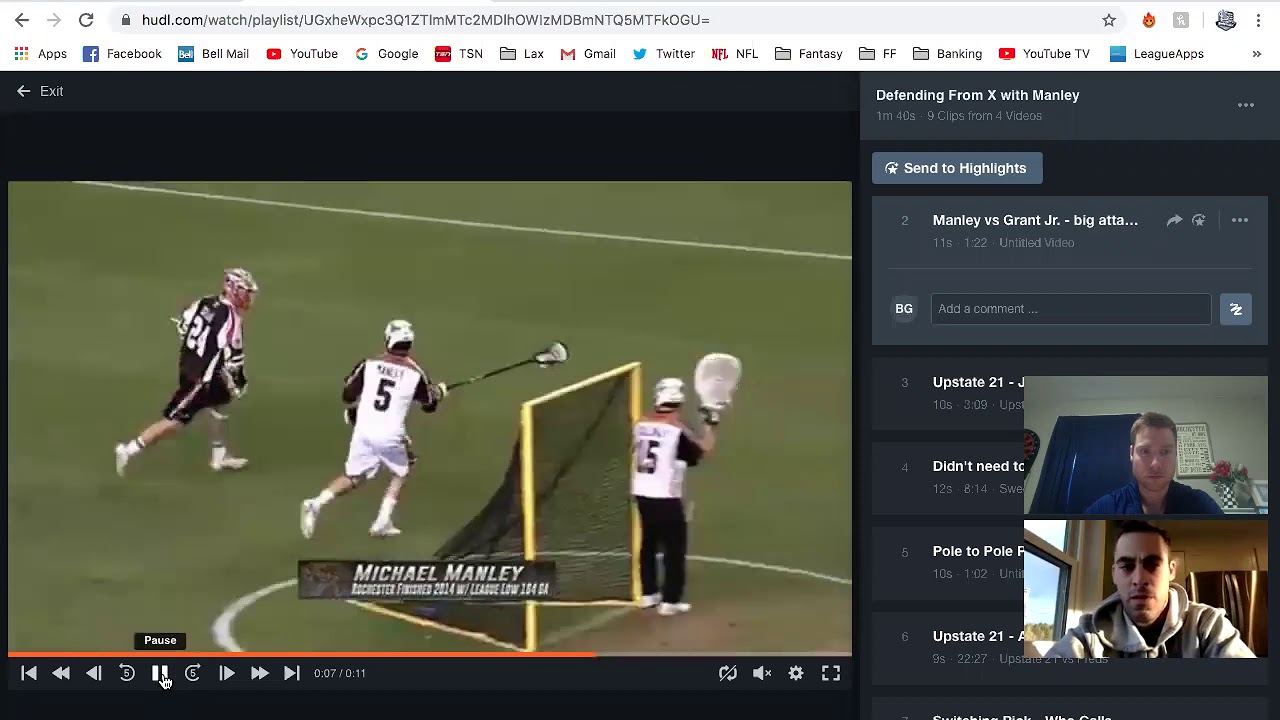Viewport: 1280px width, 720px height.
Task: Toggle the loop/autoplay icon in player controls
Action: [x=728, y=673]
